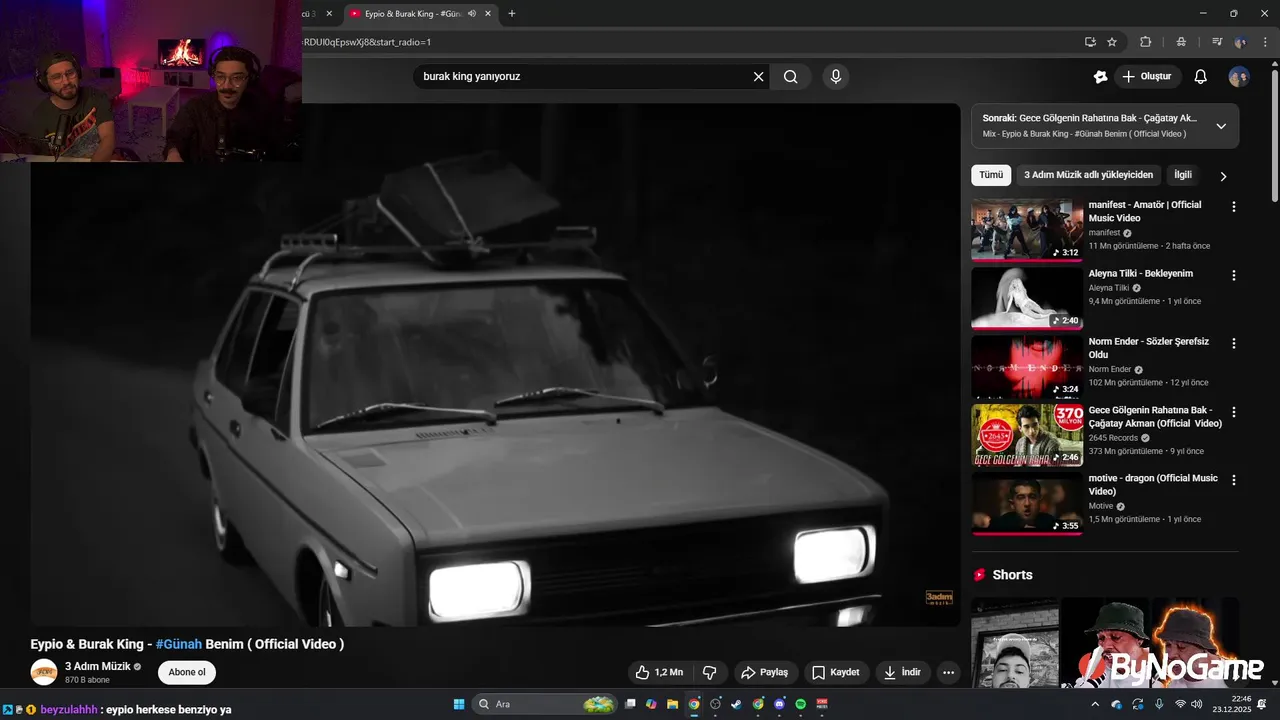Like the video showing 1,2 Mn likes

tap(659, 672)
